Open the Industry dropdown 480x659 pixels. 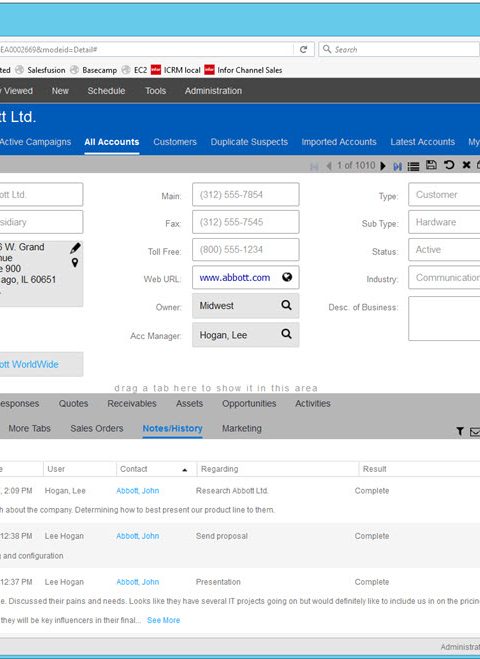coord(444,277)
